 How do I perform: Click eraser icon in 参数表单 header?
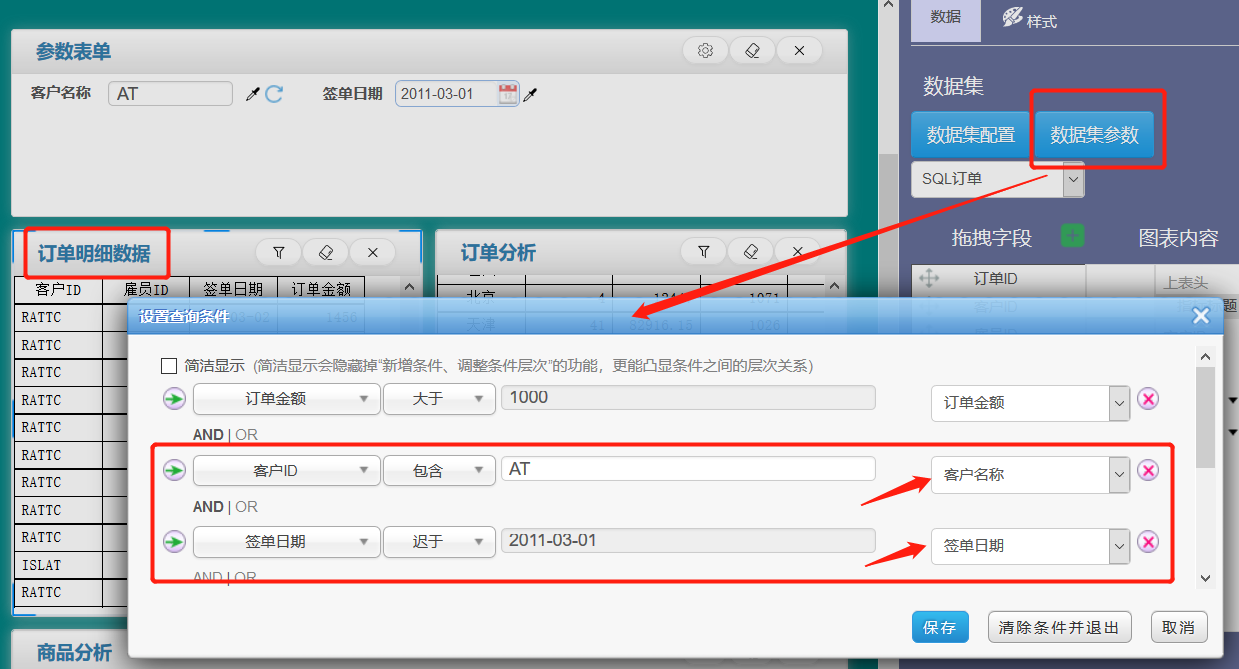[753, 51]
